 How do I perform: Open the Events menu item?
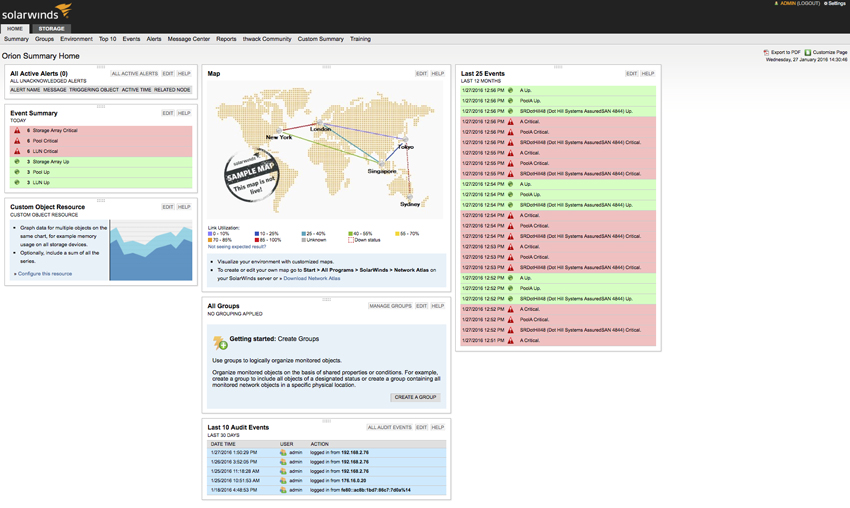click(x=131, y=39)
